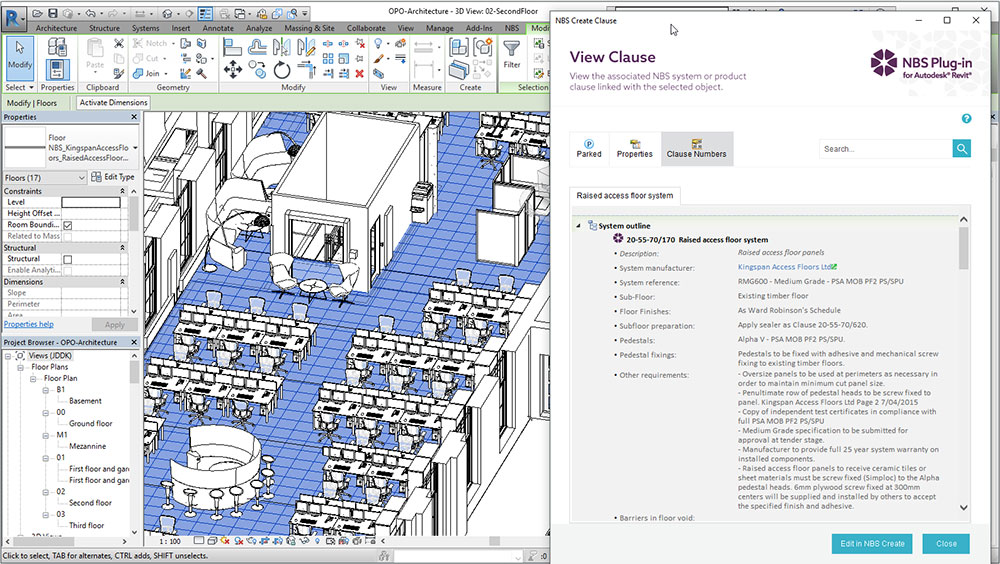This screenshot has height=564, width=1000.
Task: Click the Edit in NBS Create button
Action: coord(872,544)
